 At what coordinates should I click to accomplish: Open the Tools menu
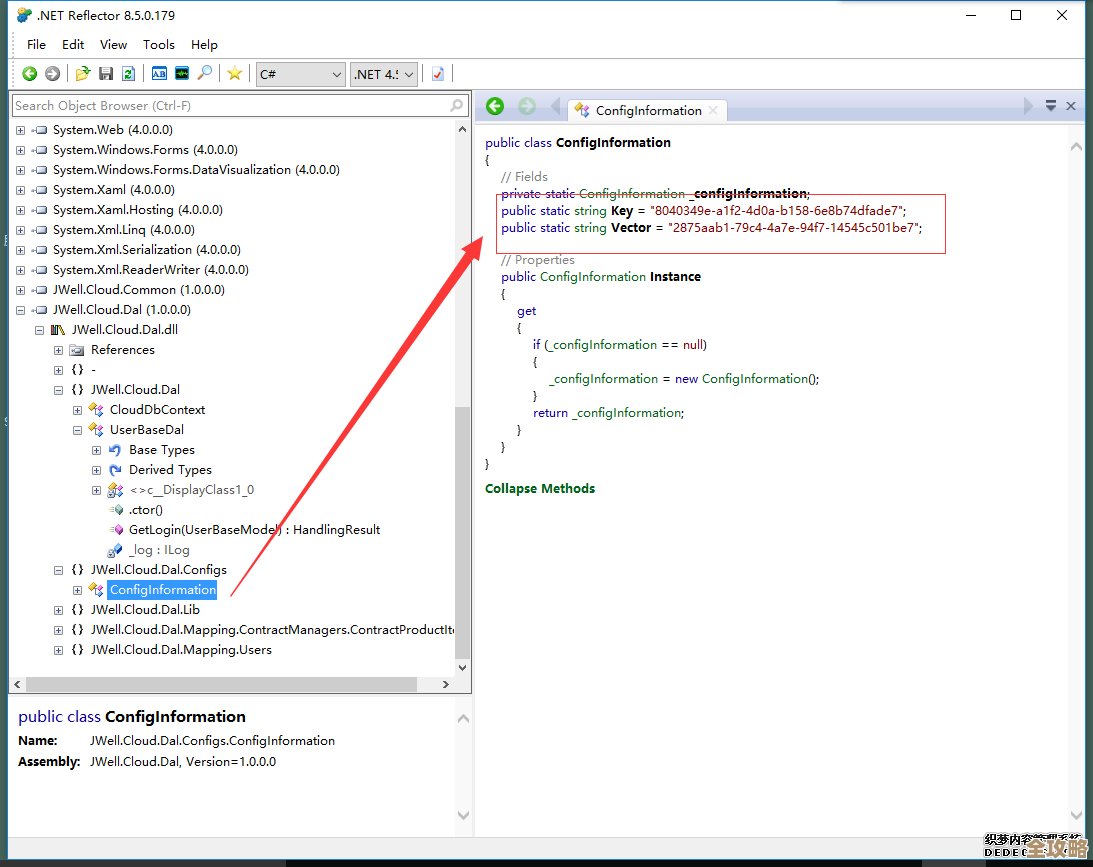tap(158, 44)
